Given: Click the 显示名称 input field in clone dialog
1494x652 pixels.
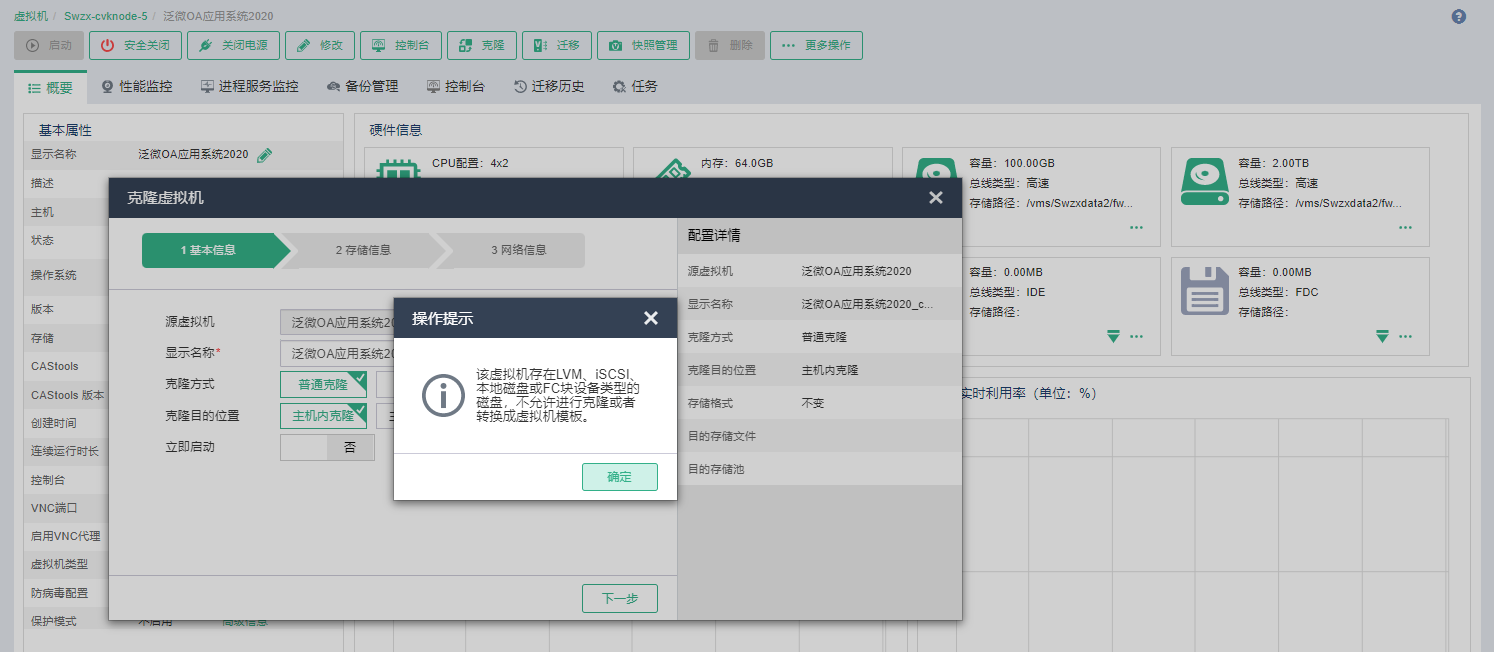Looking at the screenshot, I should [337, 353].
